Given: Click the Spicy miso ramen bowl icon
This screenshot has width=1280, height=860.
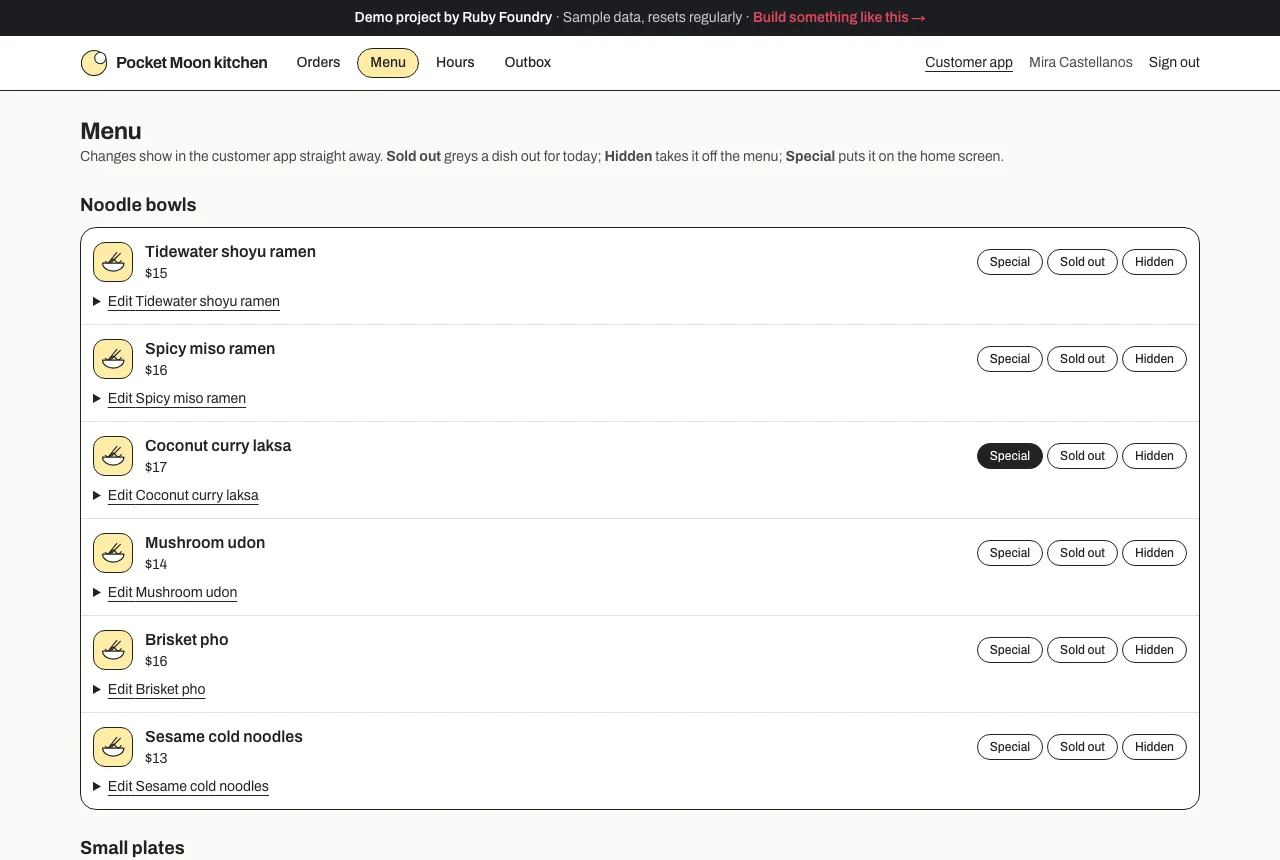Looking at the screenshot, I should pos(113,359).
